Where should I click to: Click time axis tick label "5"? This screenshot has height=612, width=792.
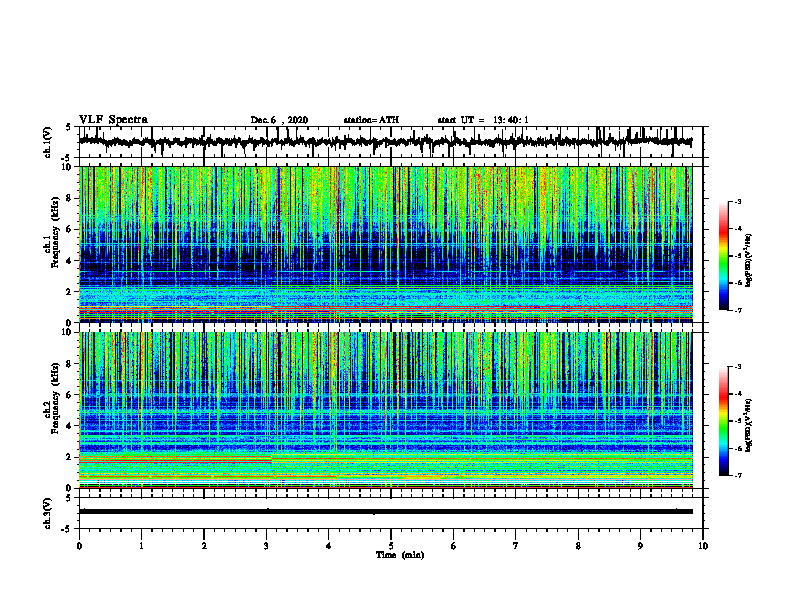(x=391, y=546)
